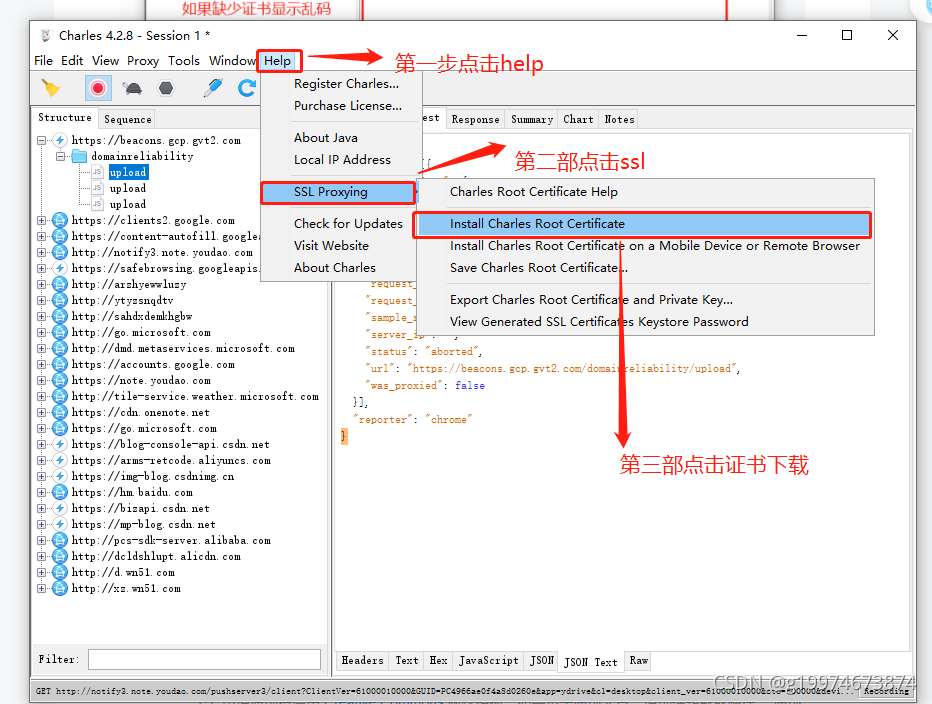This screenshot has height=704, width=932.
Task: Switch to the JavaScript bottom tab
Action: pyautogui.click(x=489, y=661)
